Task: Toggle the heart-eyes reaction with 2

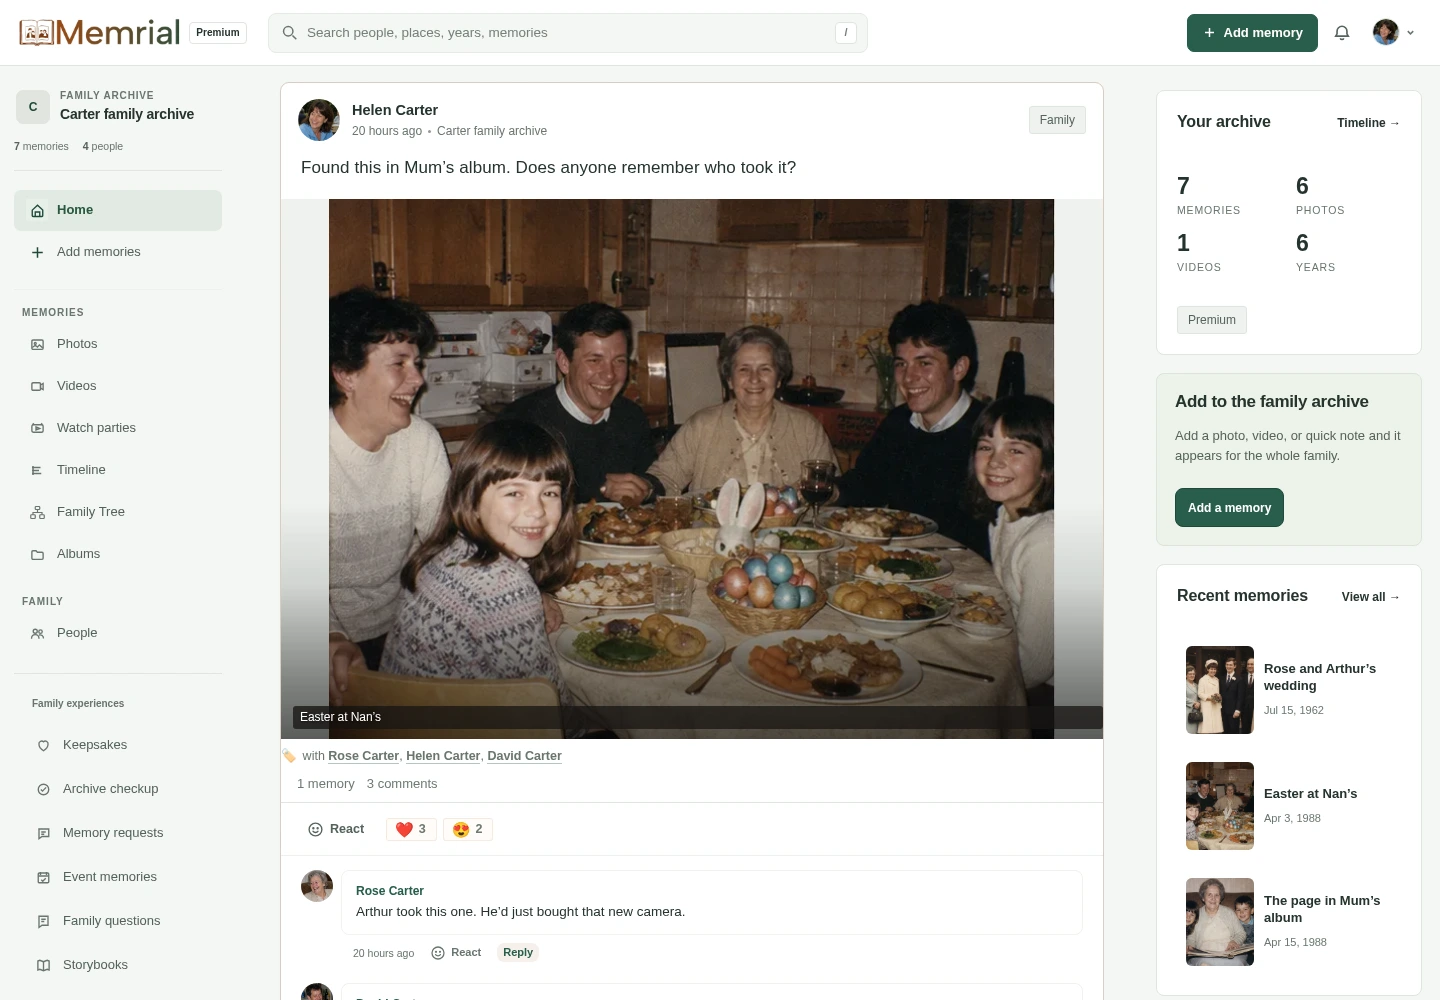Action: (x=468, y=829)
